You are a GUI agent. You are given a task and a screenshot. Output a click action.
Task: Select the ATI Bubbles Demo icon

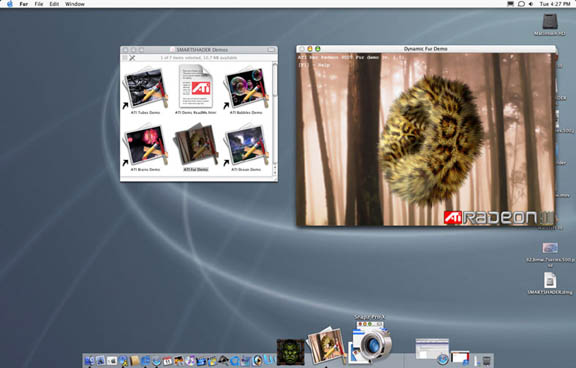(246, 87)
